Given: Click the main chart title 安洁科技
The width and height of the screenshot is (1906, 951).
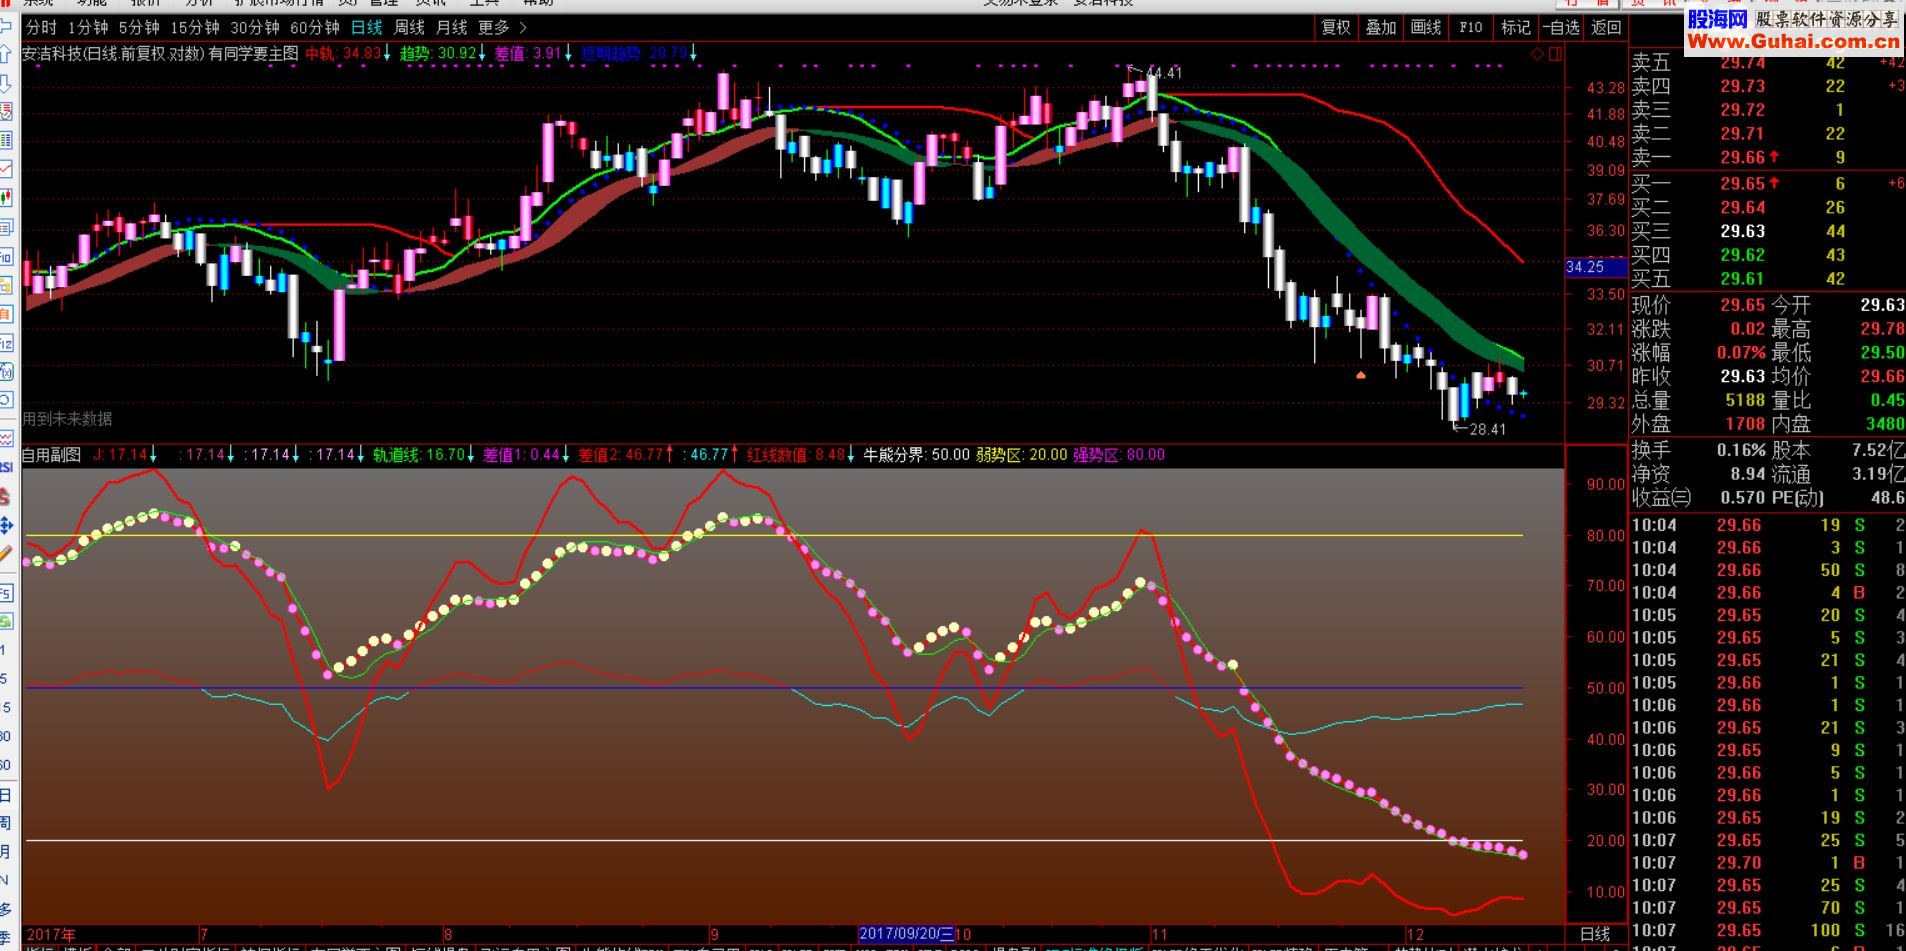Looking at the screenshot, I should coord(160,53).
